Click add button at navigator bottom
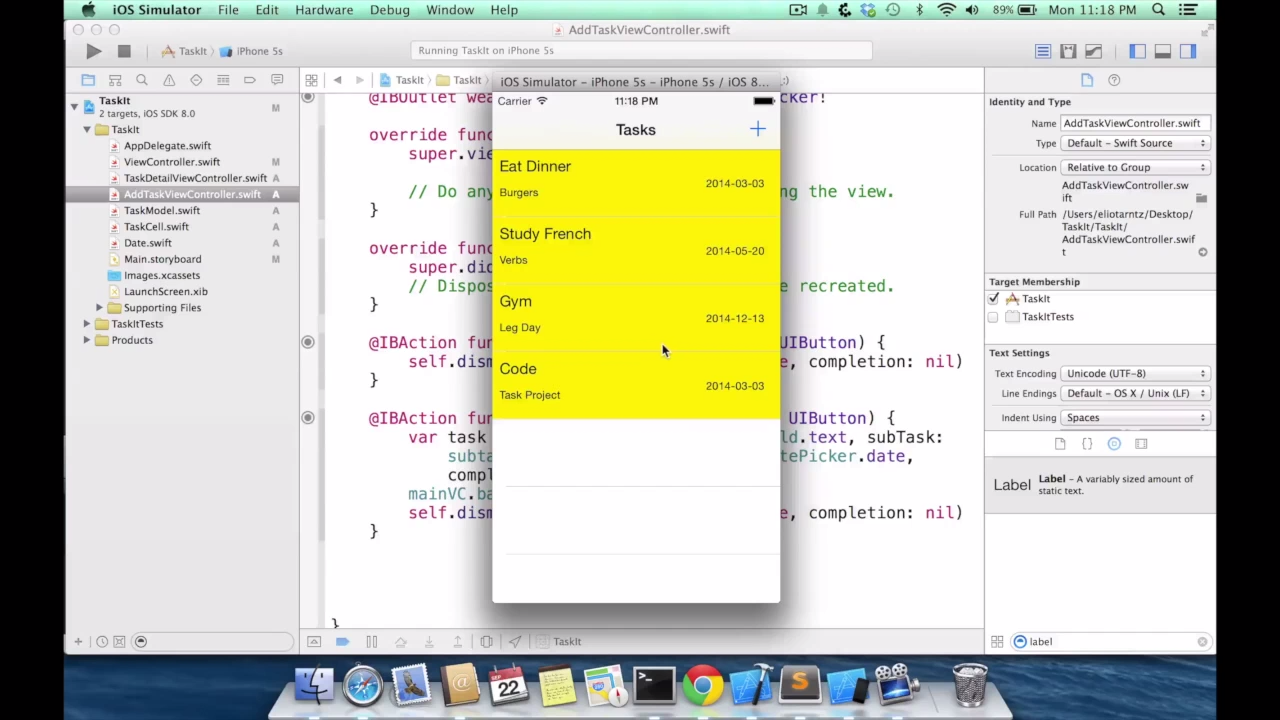Screen dimensions: 1280x720 [78, 642]
